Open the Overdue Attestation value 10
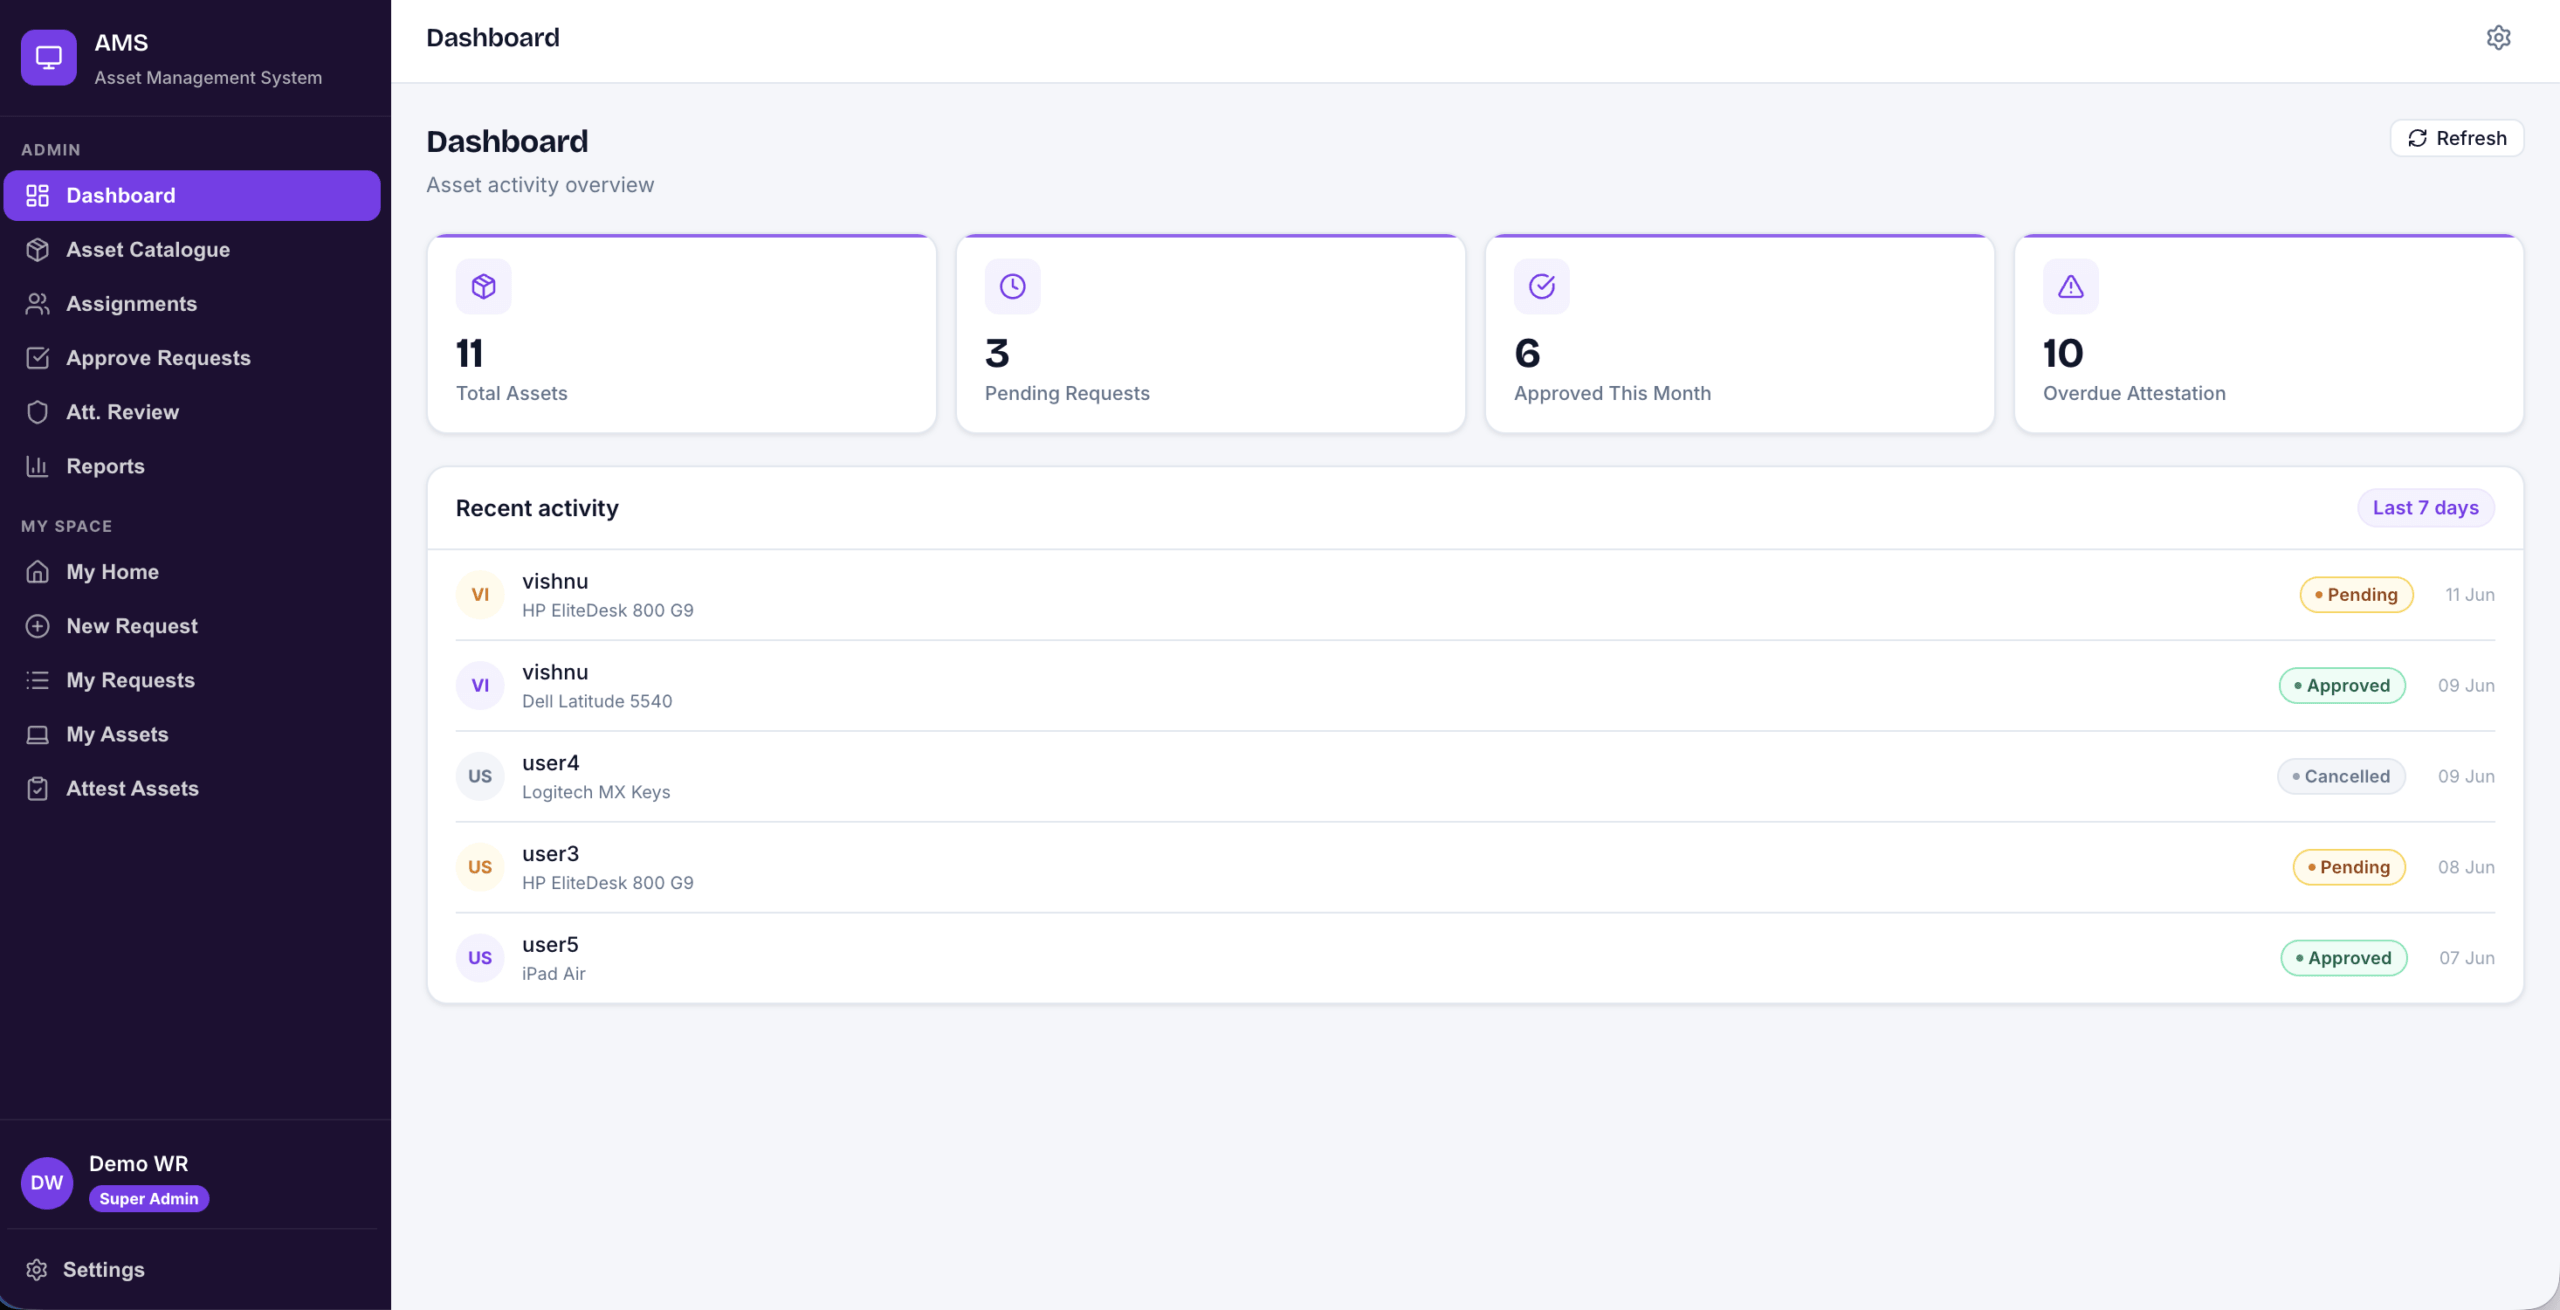Screen dimensions: 2560x1310 pyautogui.click(x=2063, y=354)
